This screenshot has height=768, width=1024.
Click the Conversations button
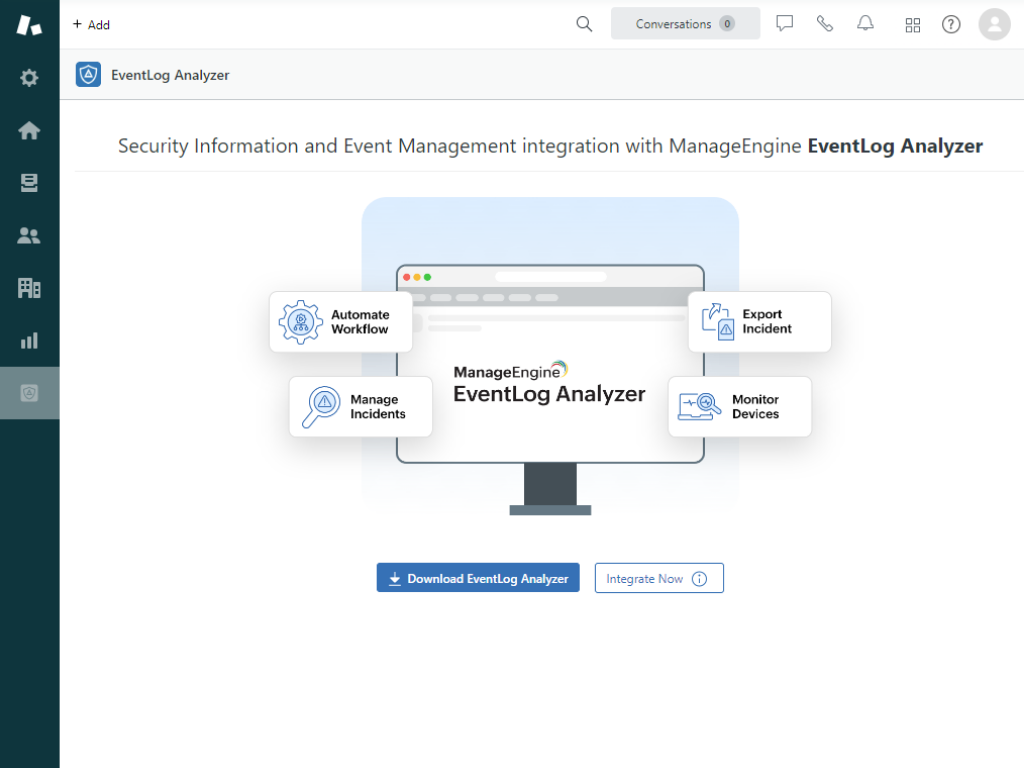(x=685, y=24)
